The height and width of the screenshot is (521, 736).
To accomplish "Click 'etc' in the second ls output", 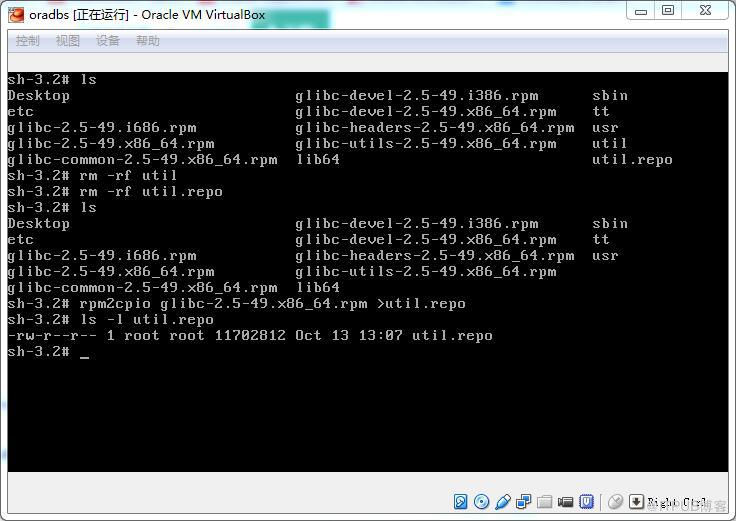I will (x=21, y=239).
